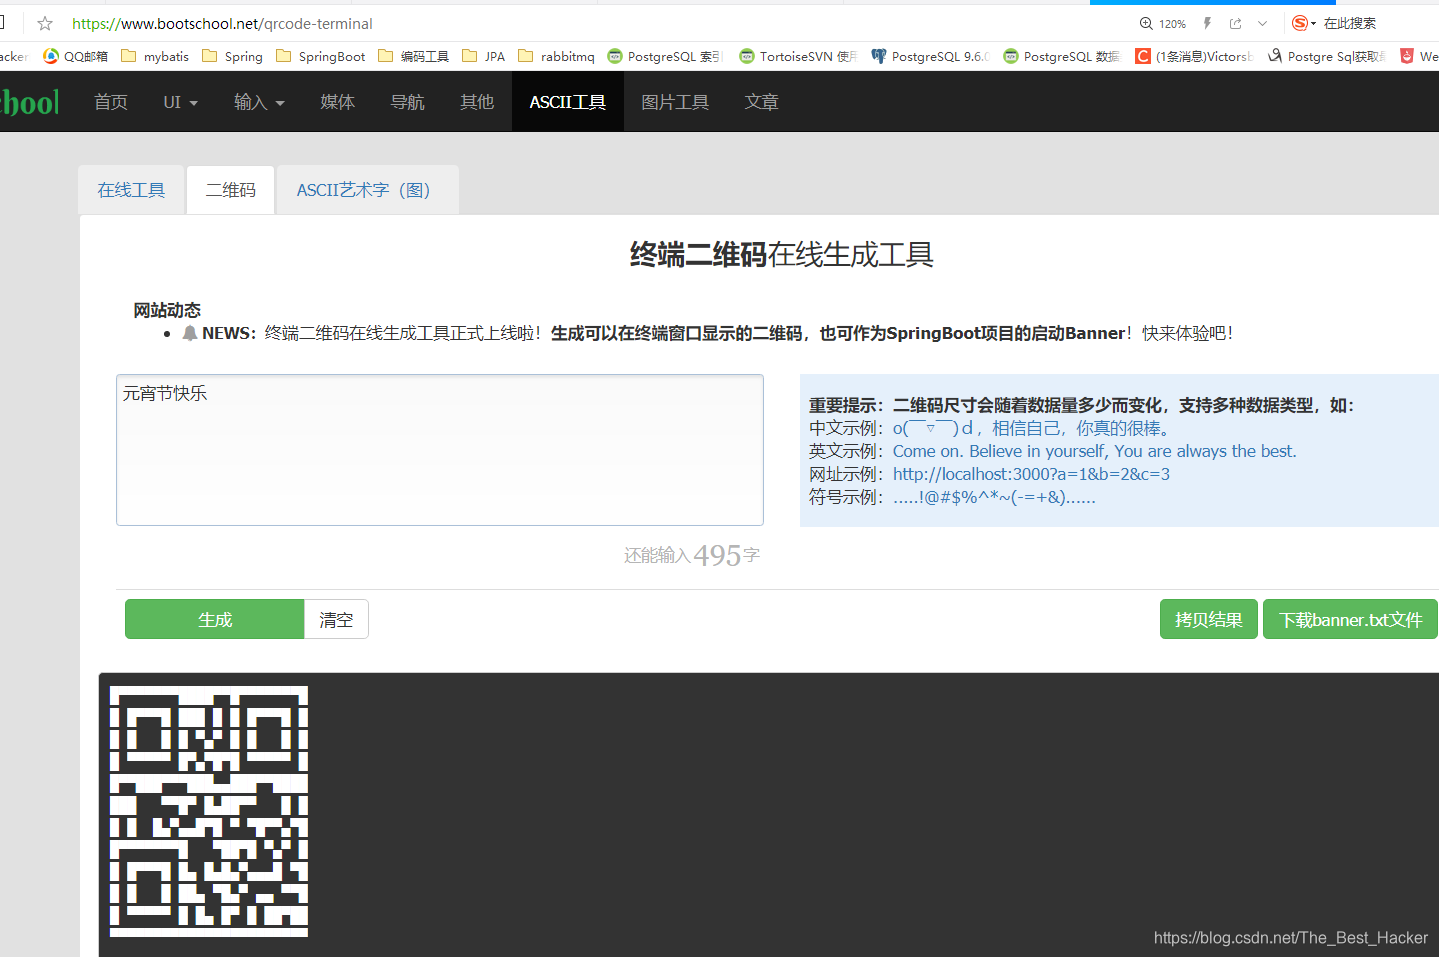Open the 导航 navigation item
Viewport: 1439px width, 957px height.
click(408, 102)
